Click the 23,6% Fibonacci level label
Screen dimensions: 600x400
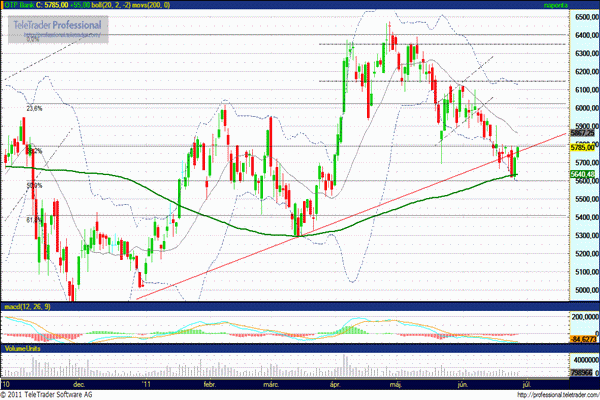pos(35,107)
